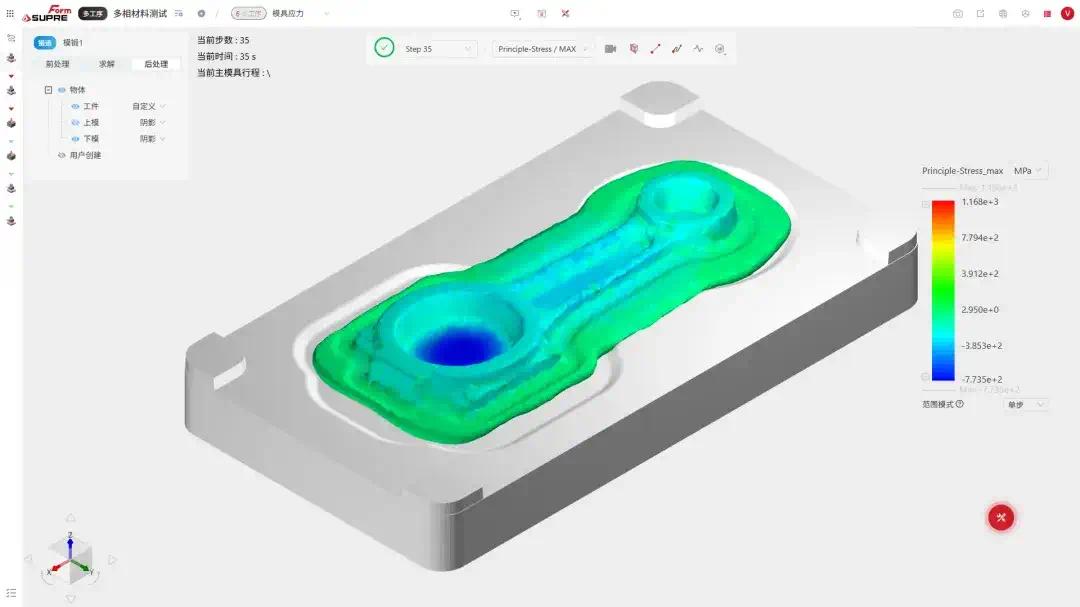
Task: Open the list icon beside 多相材料测试
Action: click(x=179, y=14)
